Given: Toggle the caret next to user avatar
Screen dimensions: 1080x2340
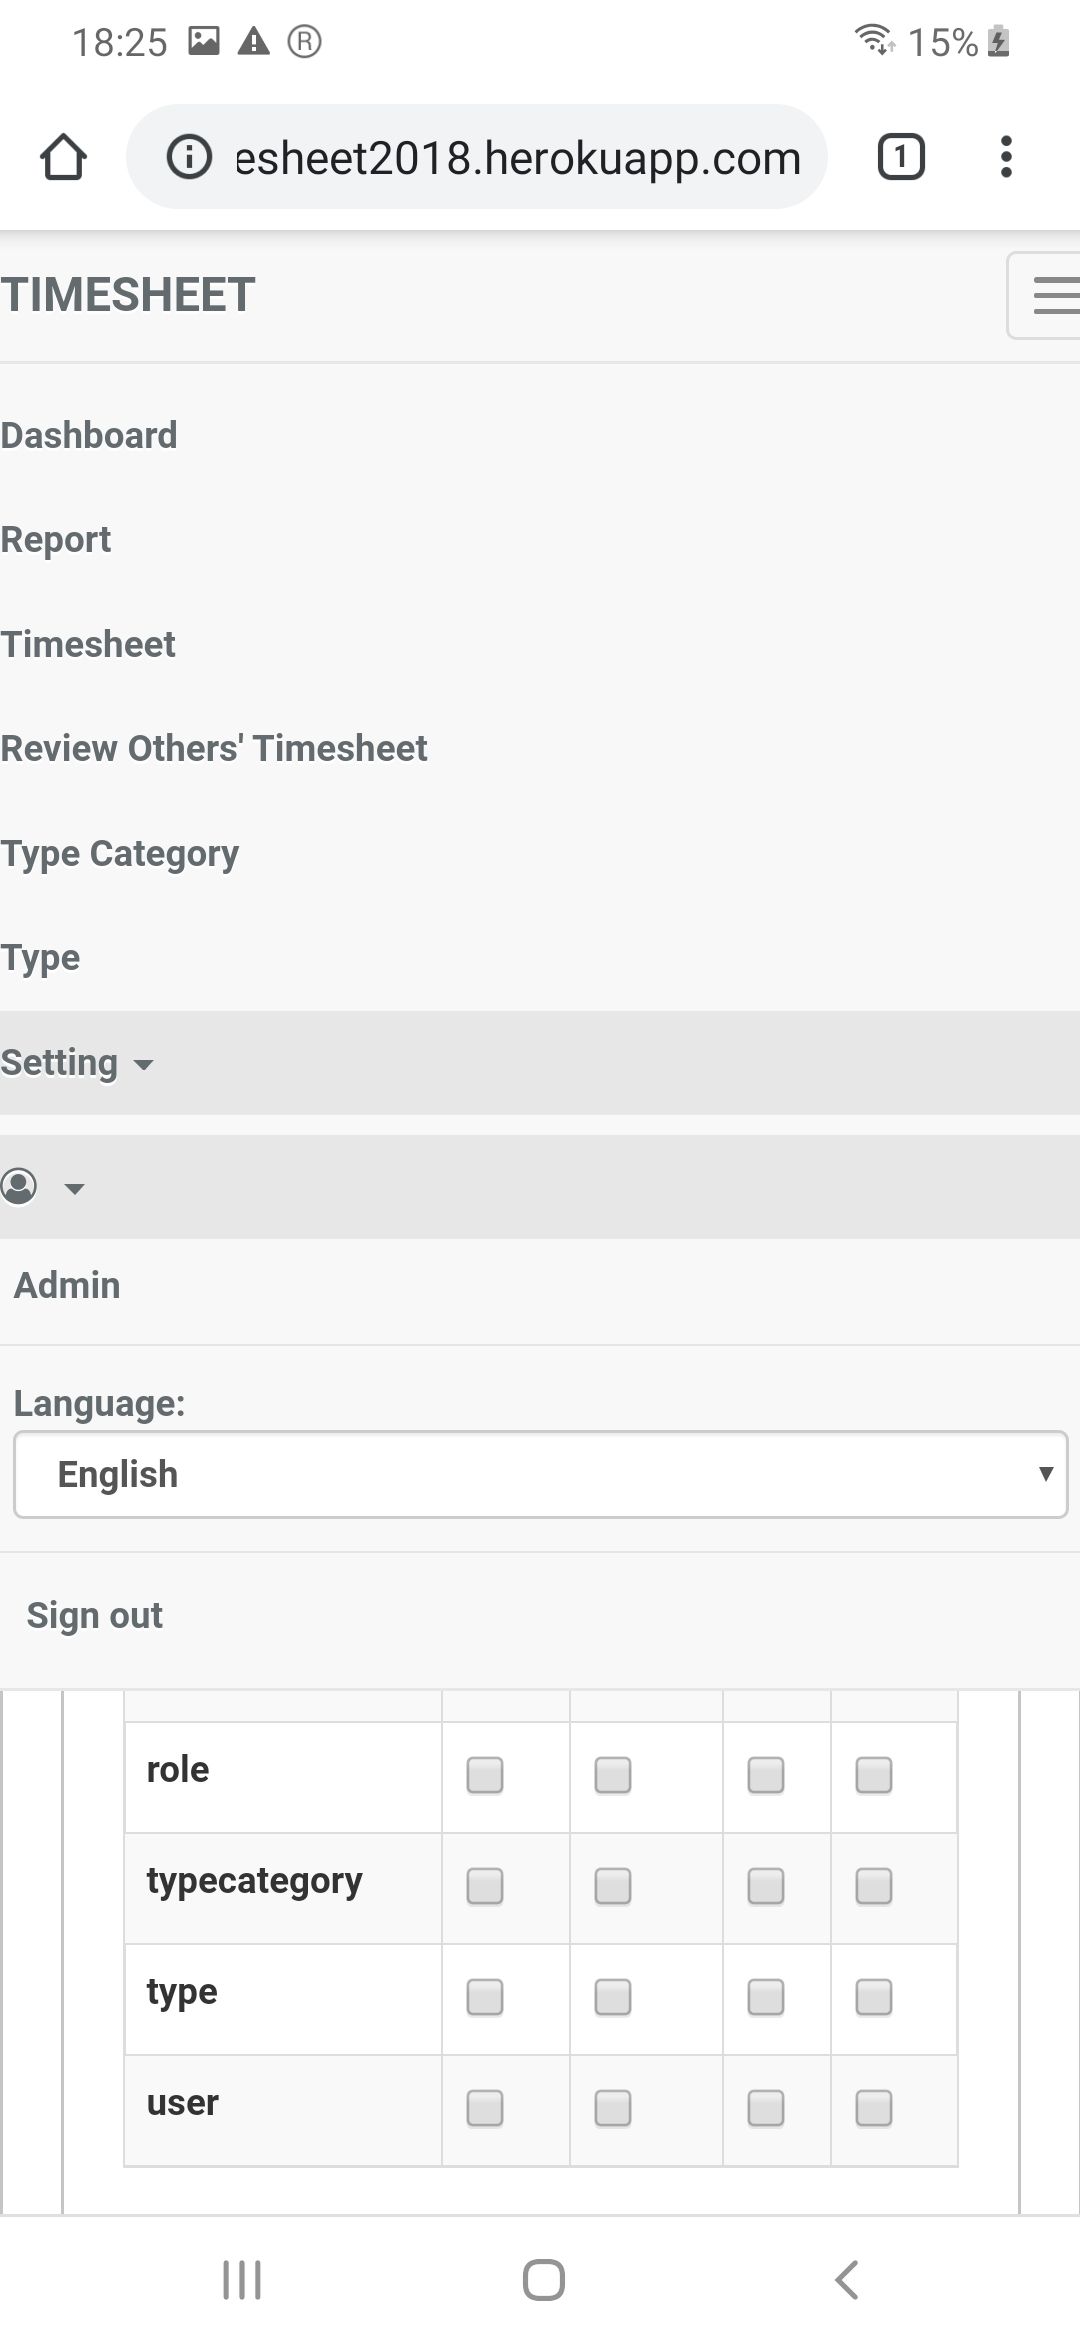Looking at the screenshot, I should tap(74, 1188).
